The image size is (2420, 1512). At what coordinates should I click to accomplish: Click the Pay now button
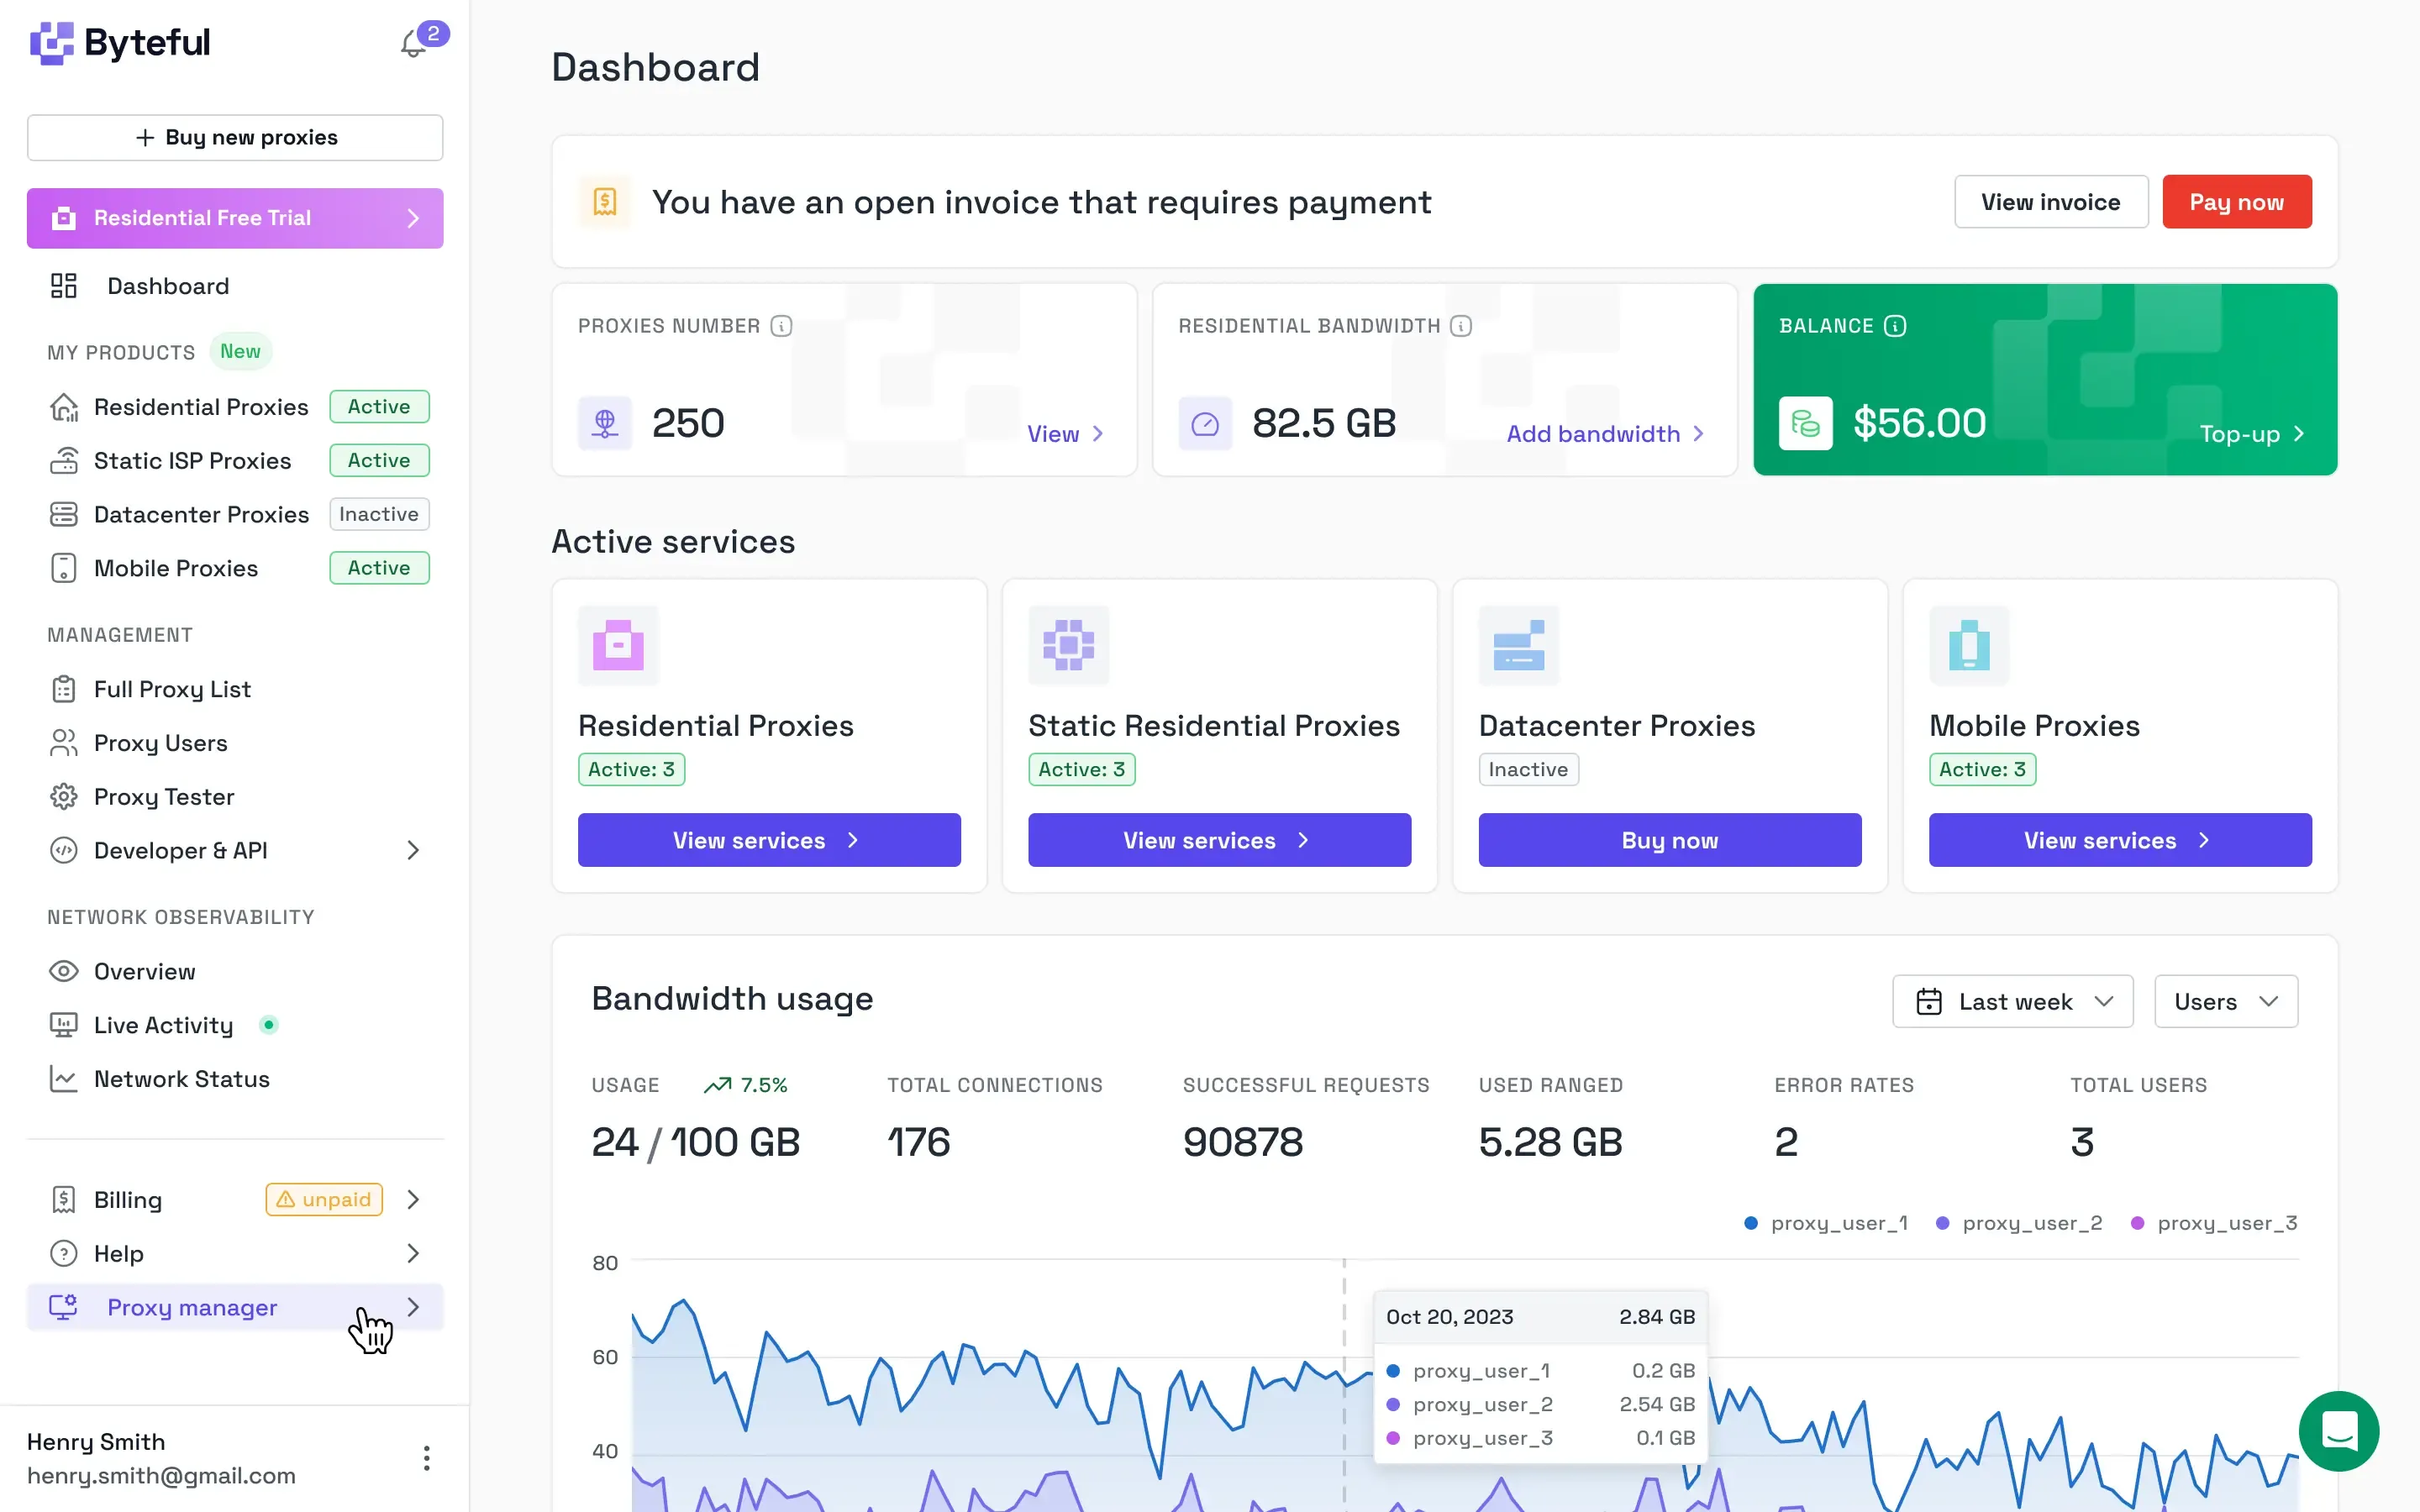point(2237,201)
